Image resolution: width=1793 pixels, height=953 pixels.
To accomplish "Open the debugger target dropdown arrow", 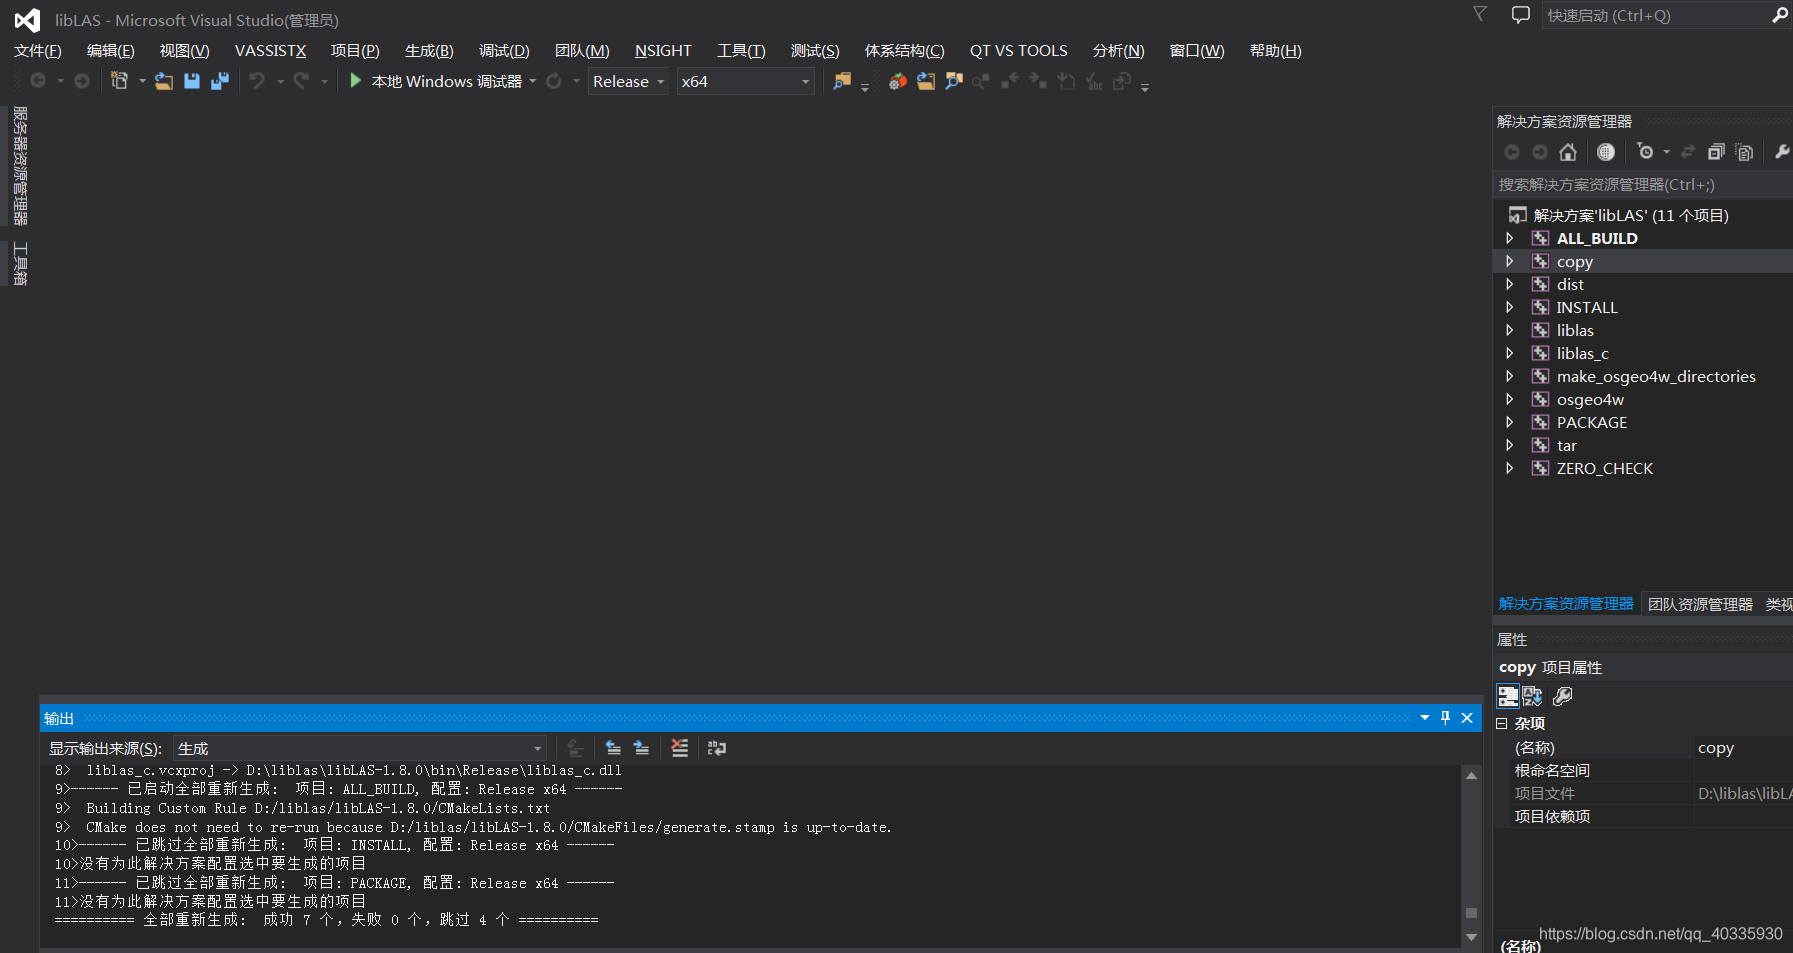I will click(533, 82).
